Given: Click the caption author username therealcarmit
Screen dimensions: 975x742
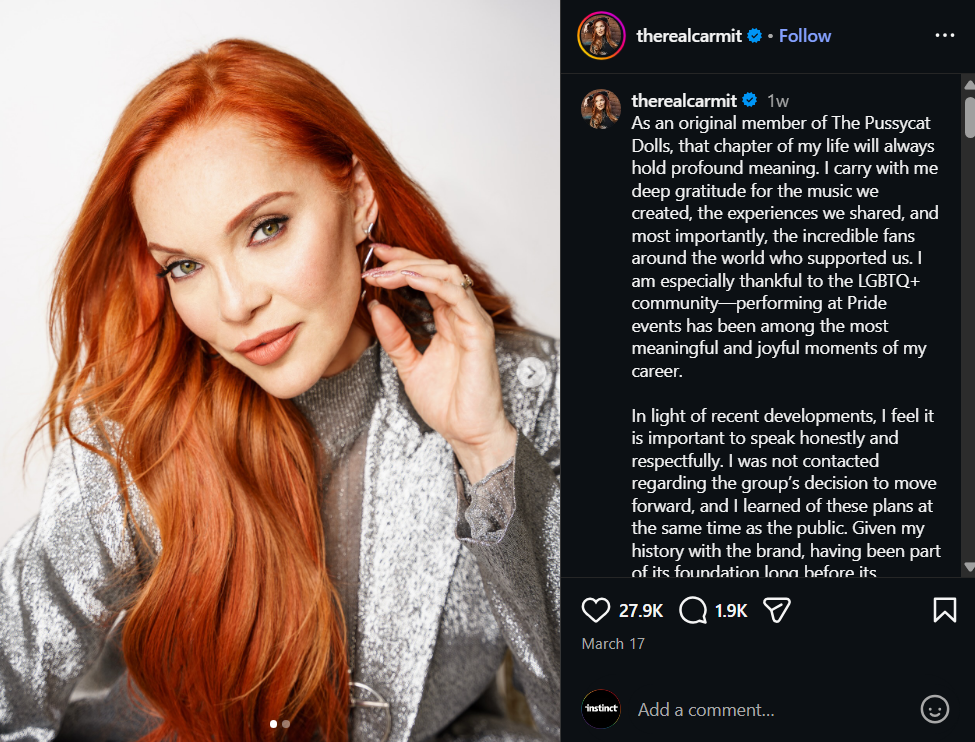Looking at the screenshot, I should (684, 100).
